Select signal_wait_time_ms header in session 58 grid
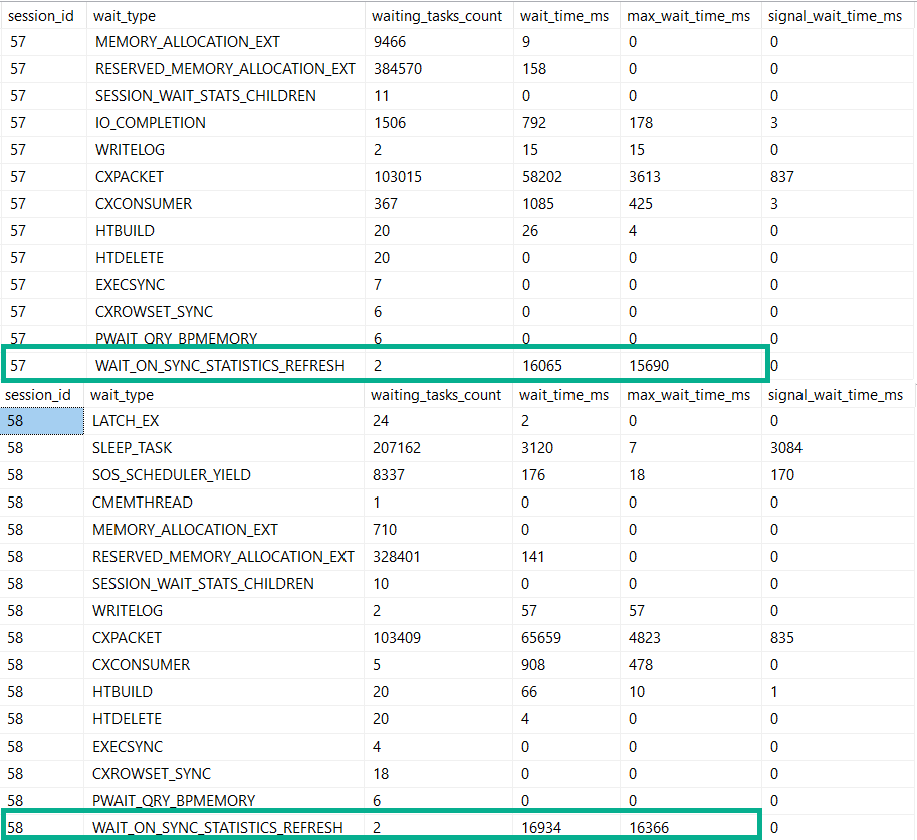This screenshot has width=917, height=840. (835, 395)
